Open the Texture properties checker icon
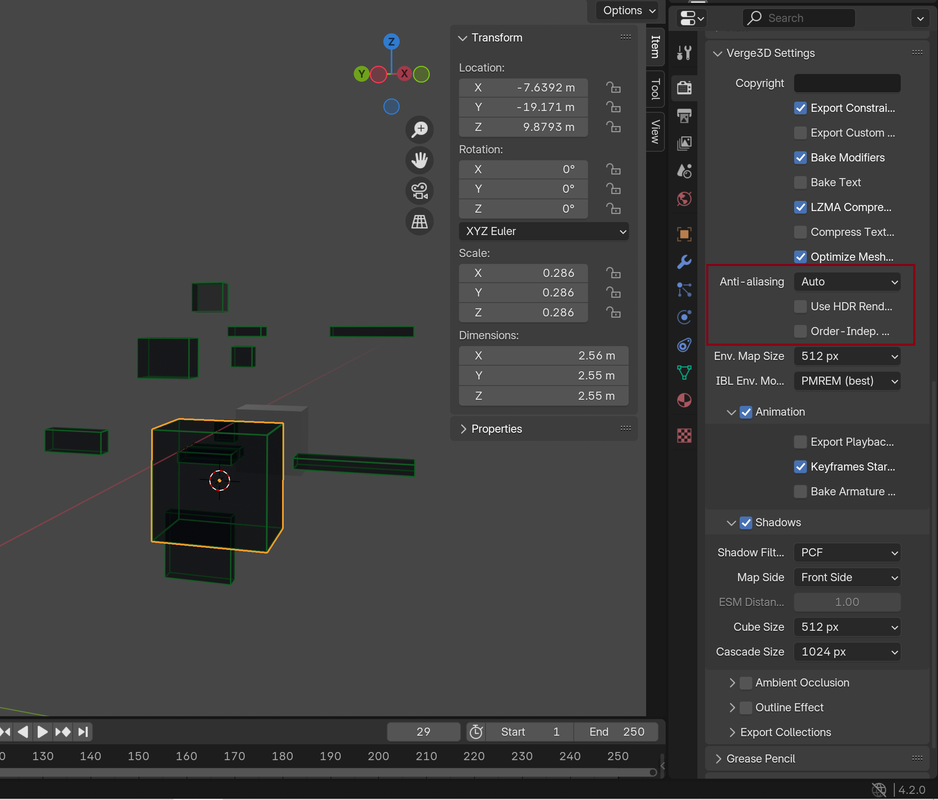 (684, 435)
